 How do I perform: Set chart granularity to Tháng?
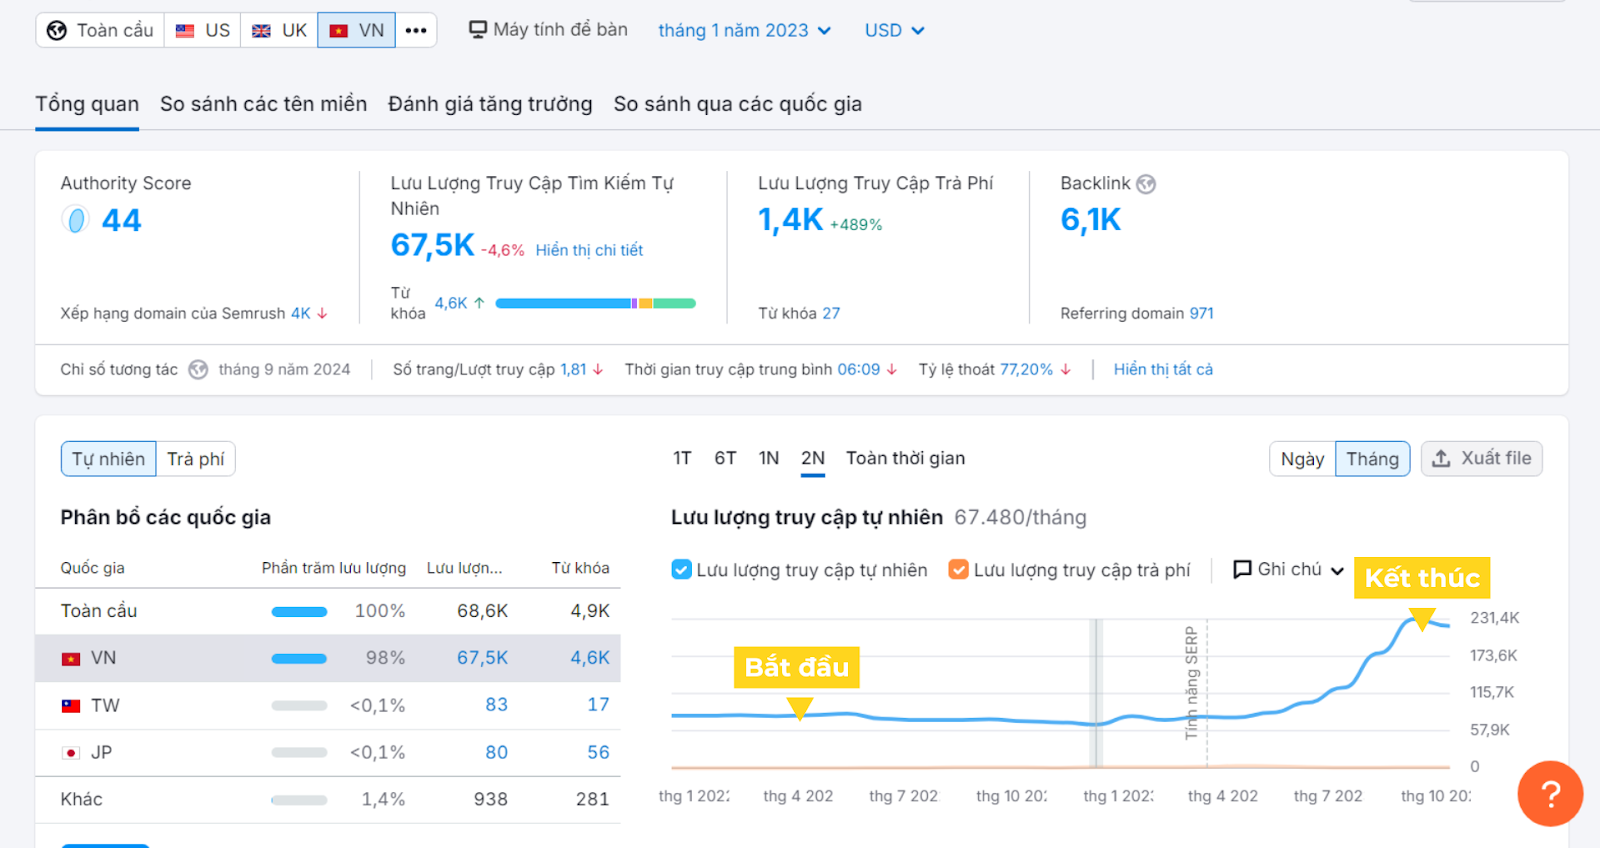[1373, 458]
